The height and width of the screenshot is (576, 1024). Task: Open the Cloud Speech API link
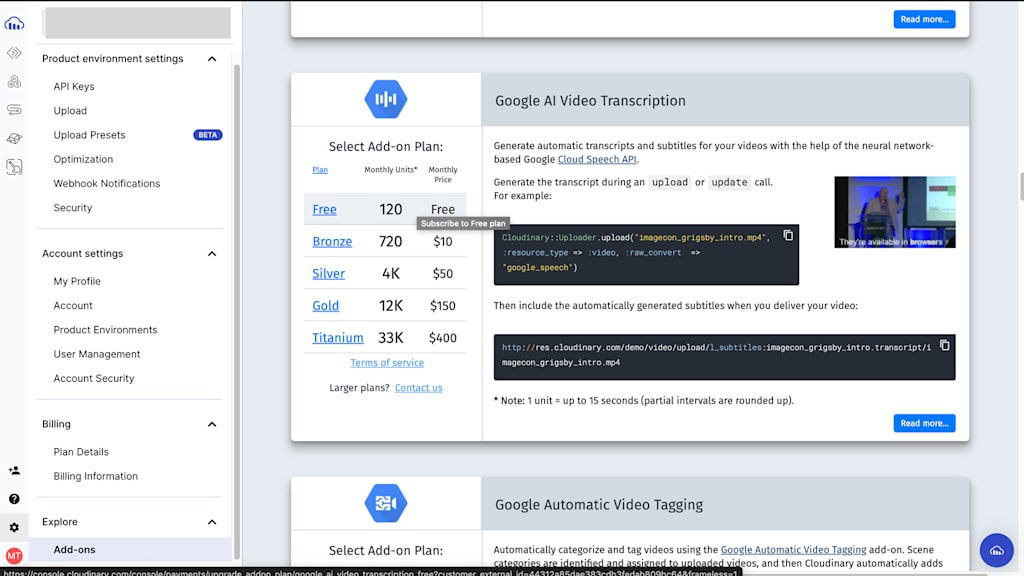(x=597, y=159)
